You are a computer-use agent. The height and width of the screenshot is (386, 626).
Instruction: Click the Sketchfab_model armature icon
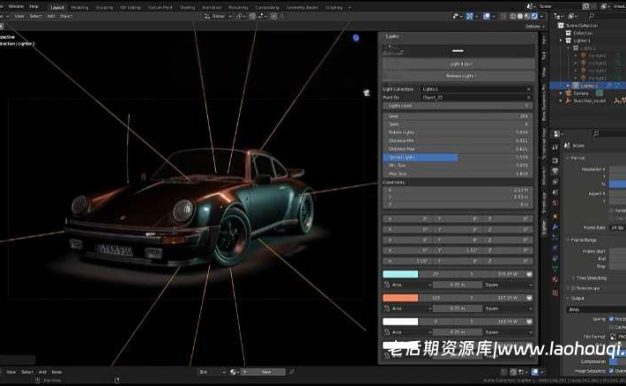568,101
